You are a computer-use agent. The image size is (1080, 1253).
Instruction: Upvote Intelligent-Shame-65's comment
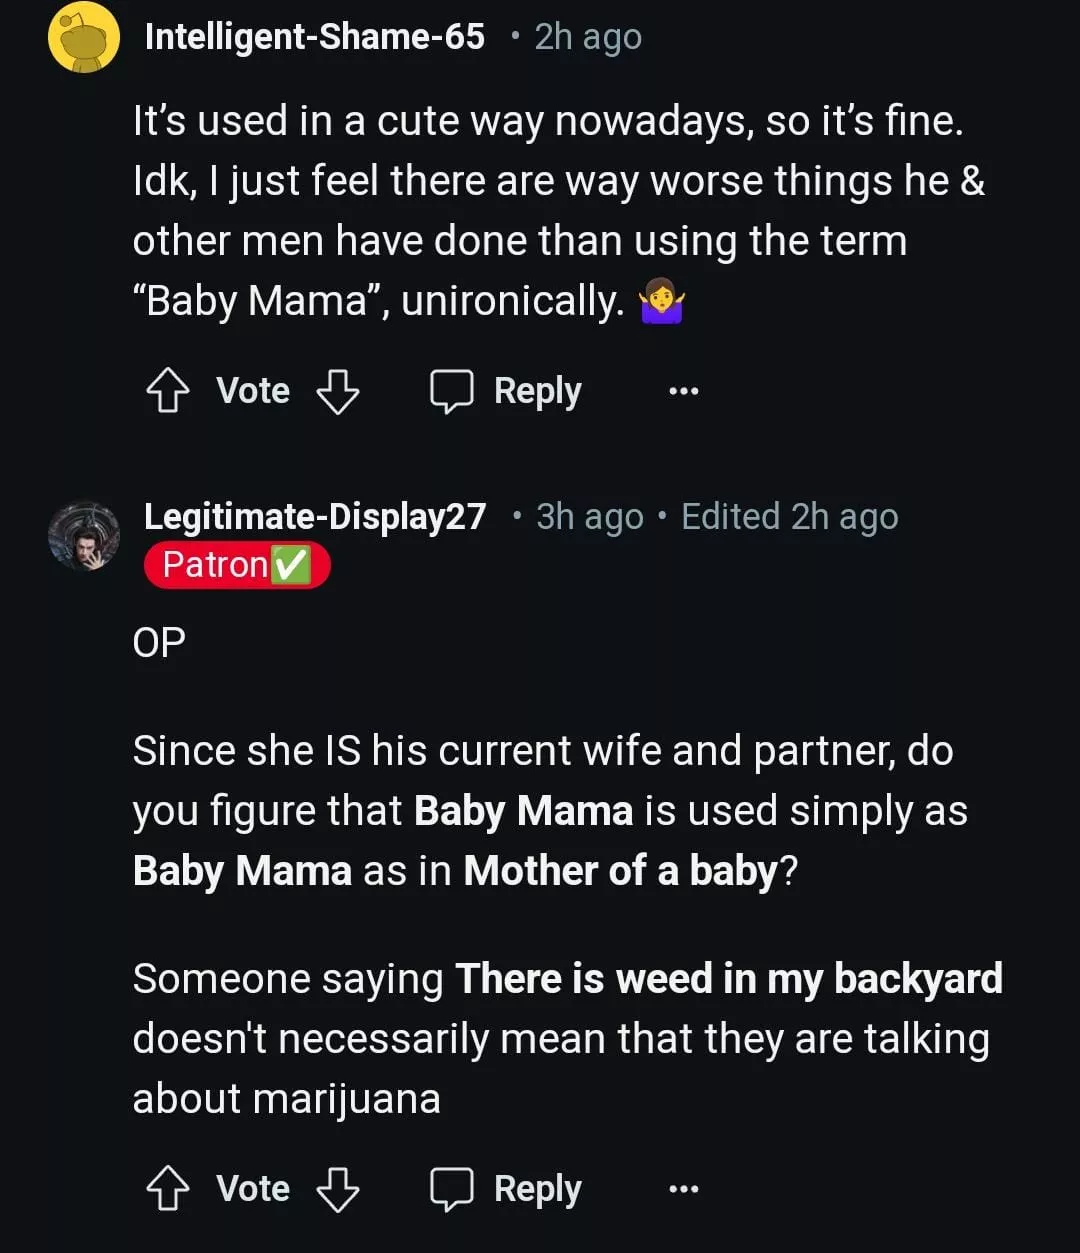tap(167, 392)
